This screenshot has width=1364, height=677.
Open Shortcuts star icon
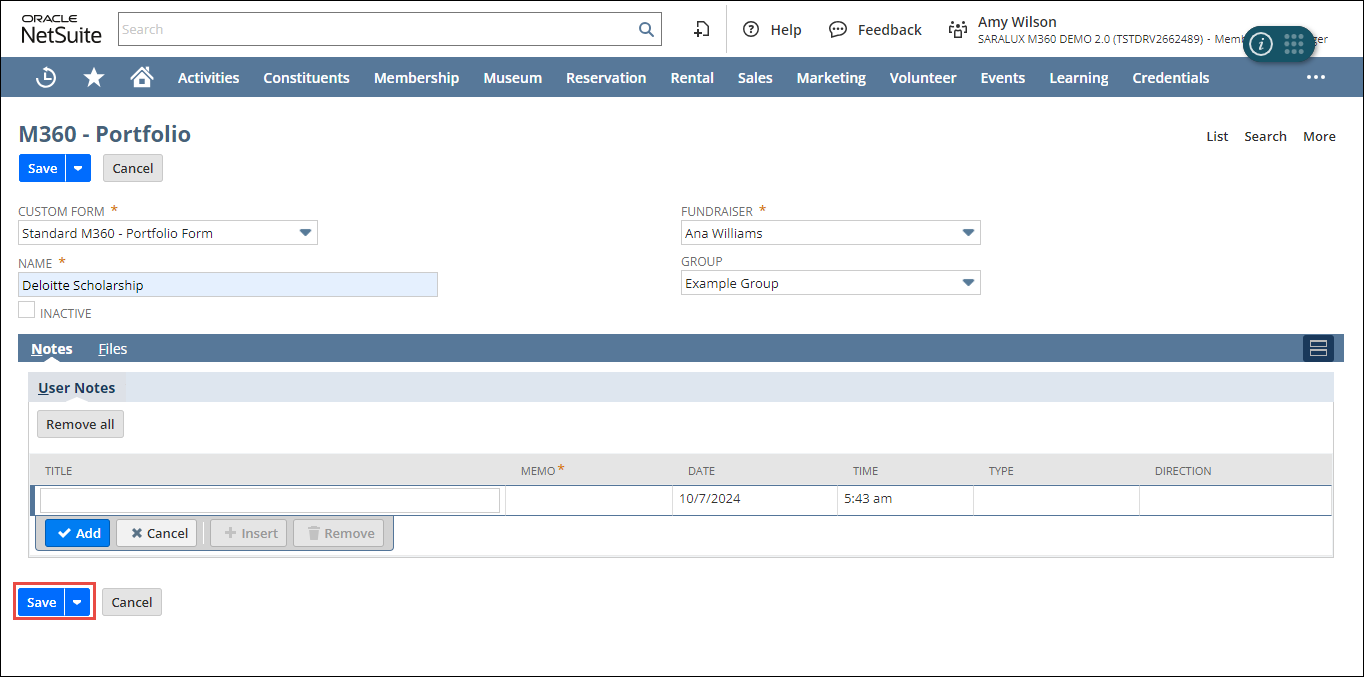pos(94,77)
